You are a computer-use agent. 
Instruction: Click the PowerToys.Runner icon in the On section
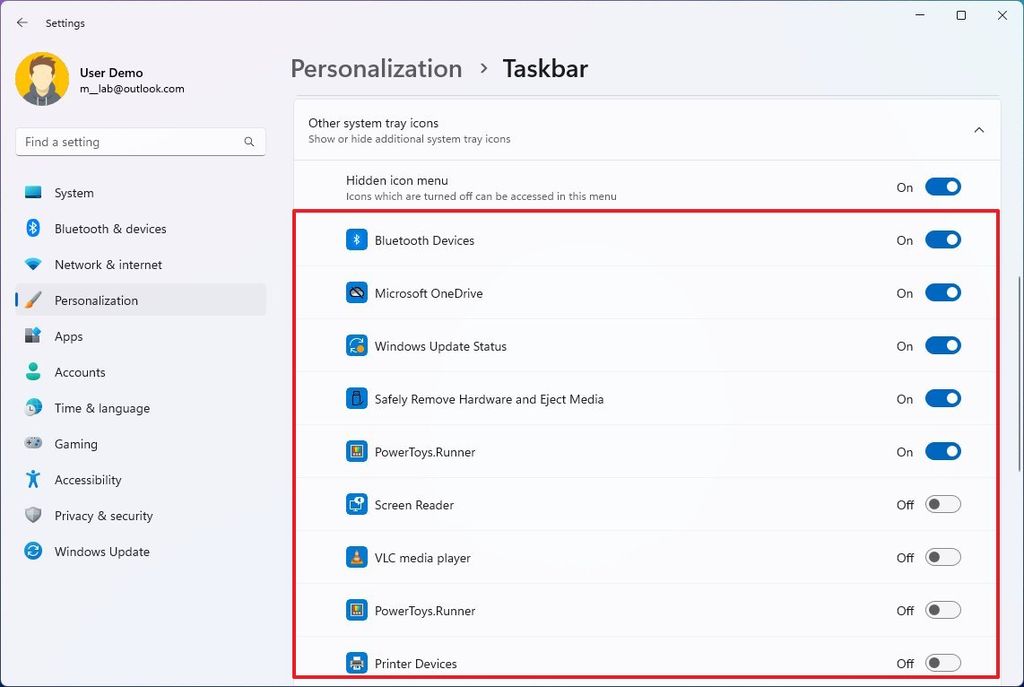[357, 451]
